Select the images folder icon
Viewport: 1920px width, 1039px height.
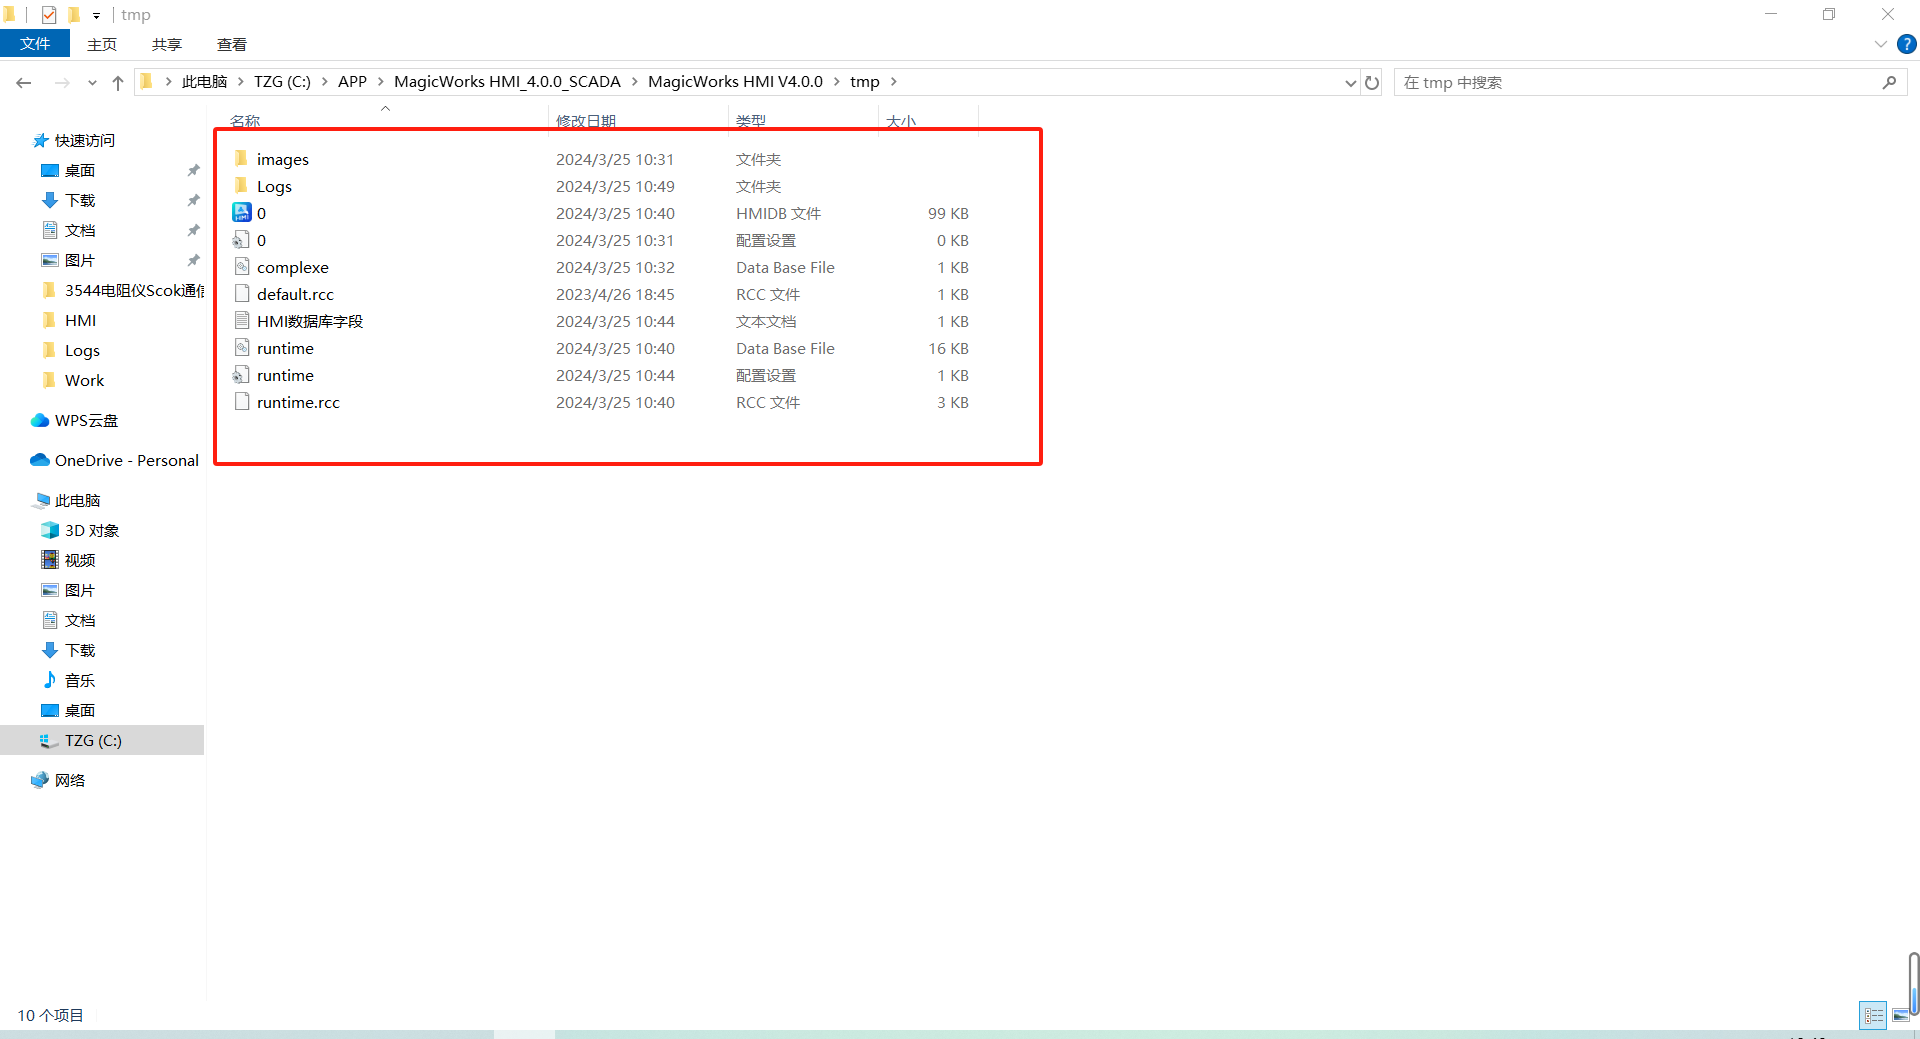[241, 159]
